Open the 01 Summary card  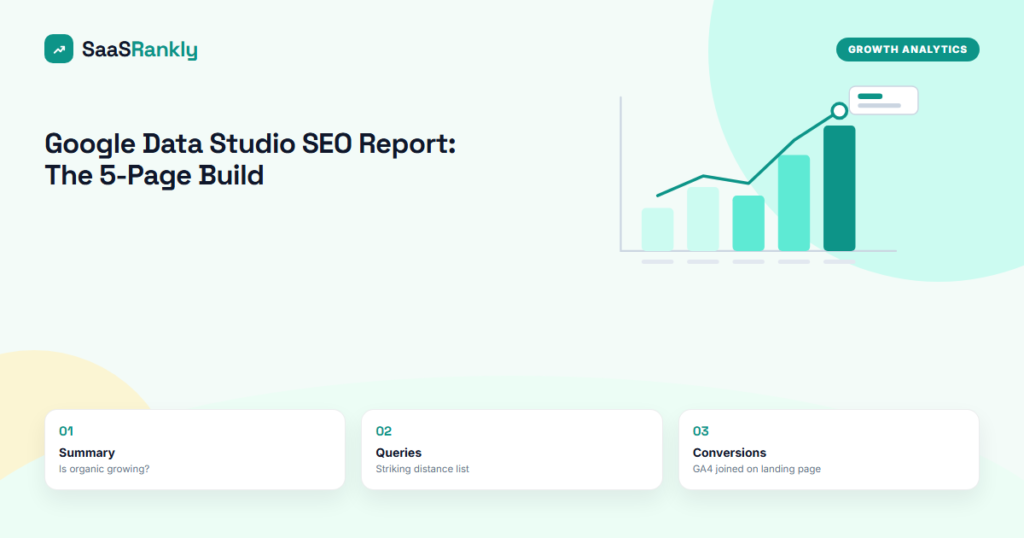click(195, 449)
